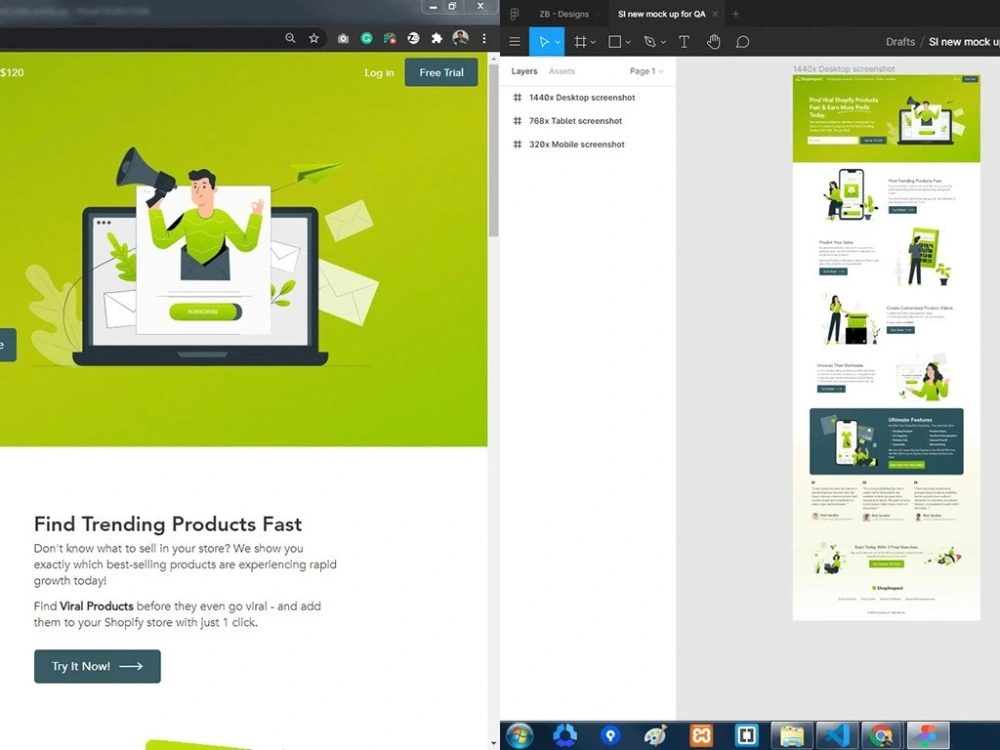Open the Paint palette app in taskbar

click(x=656, y=736)
